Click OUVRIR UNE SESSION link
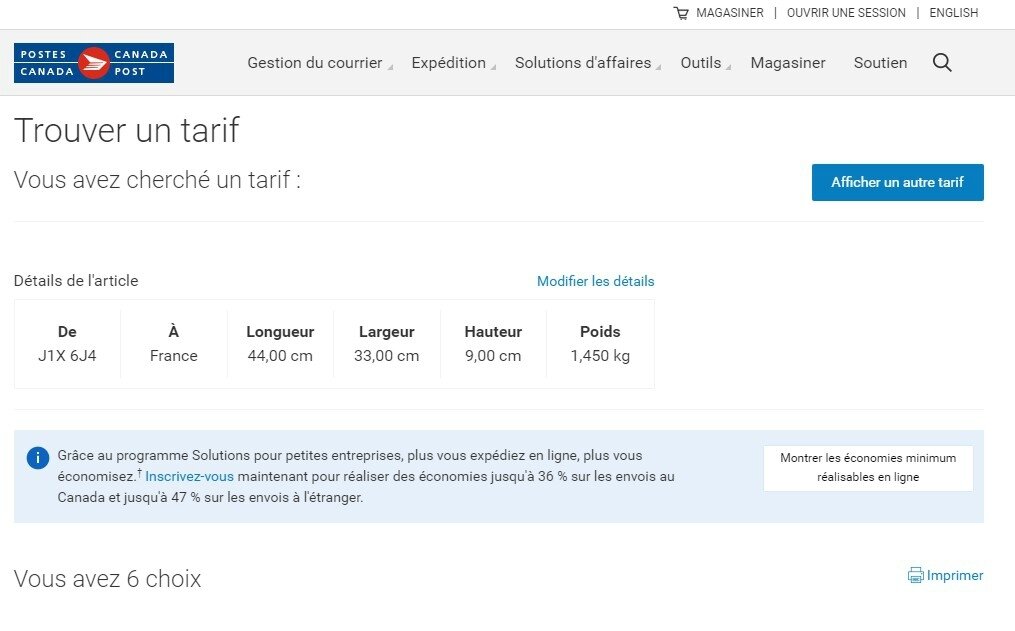The image size is (1015, 631). tap(846, 13)
